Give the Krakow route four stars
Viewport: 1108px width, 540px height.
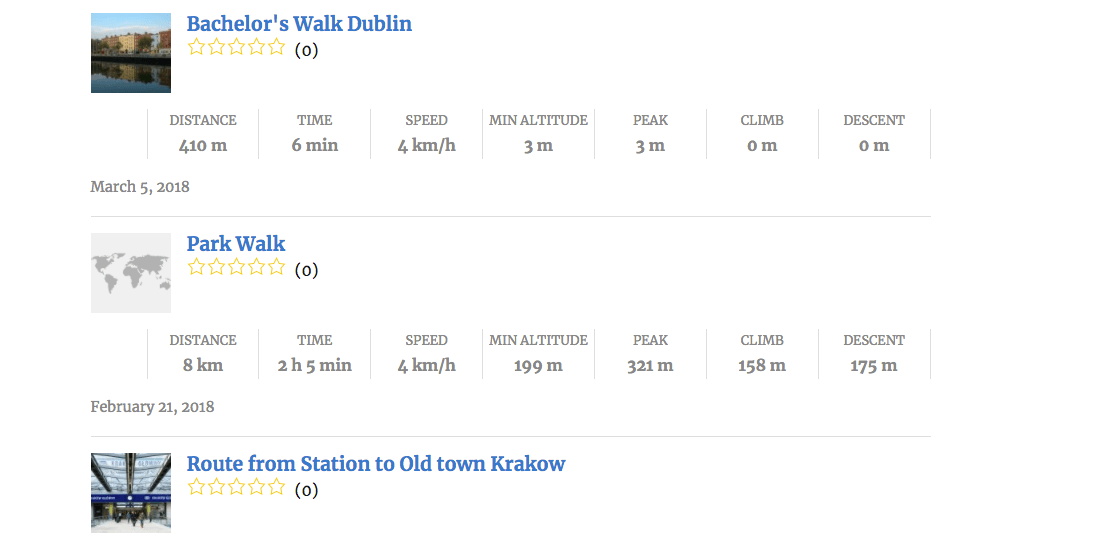[x=257, y=487]
